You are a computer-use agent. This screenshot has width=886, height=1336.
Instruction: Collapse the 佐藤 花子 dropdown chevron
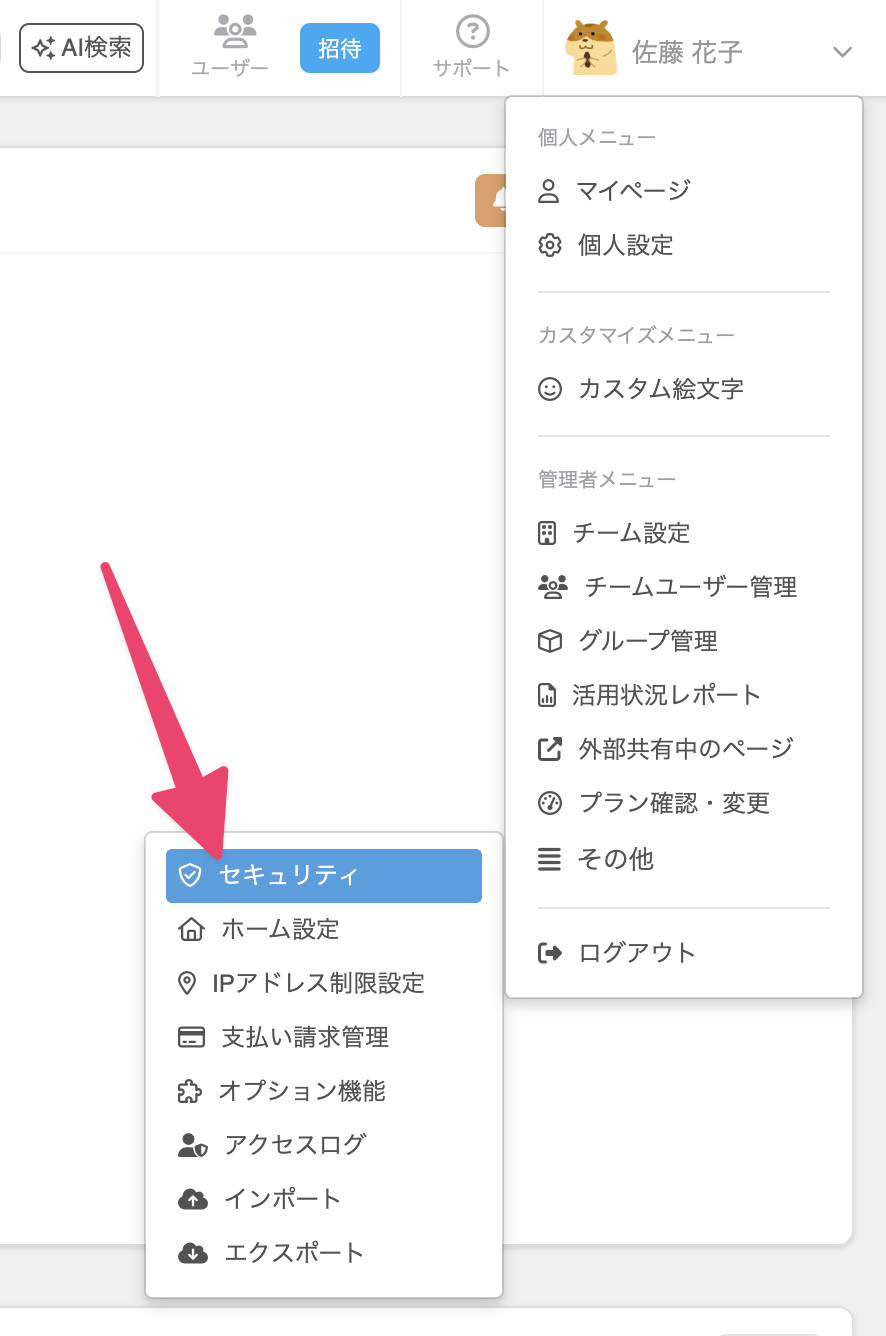pos(842,52)
